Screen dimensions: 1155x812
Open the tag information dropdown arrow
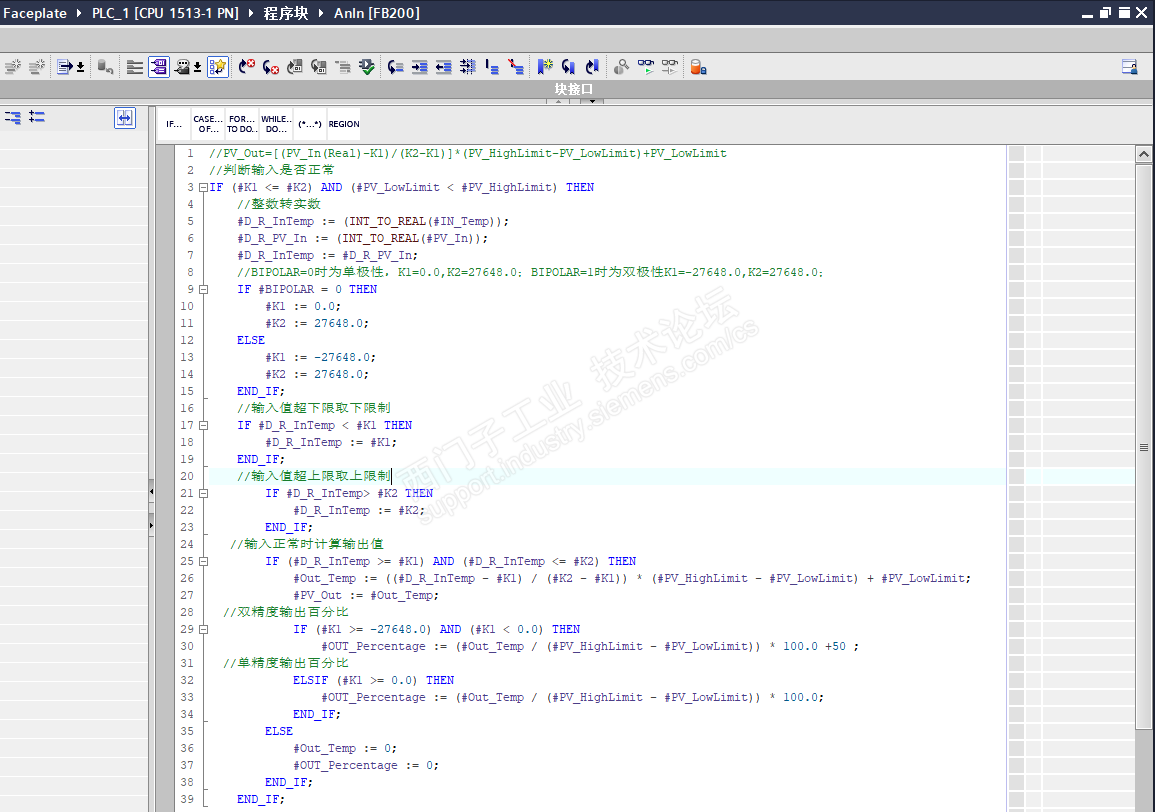[x=197, y=67]
